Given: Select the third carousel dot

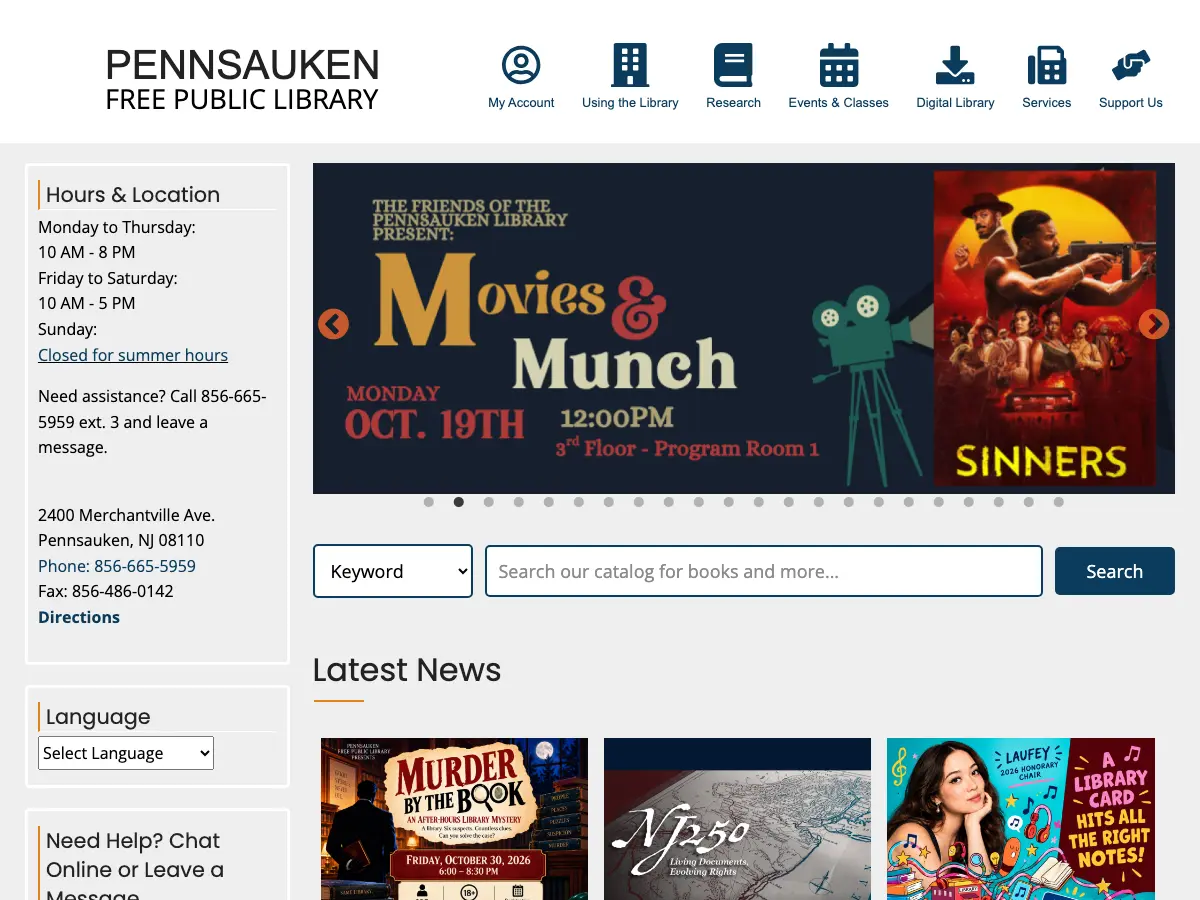Looking at the screenshot, I should click(489, 502).
